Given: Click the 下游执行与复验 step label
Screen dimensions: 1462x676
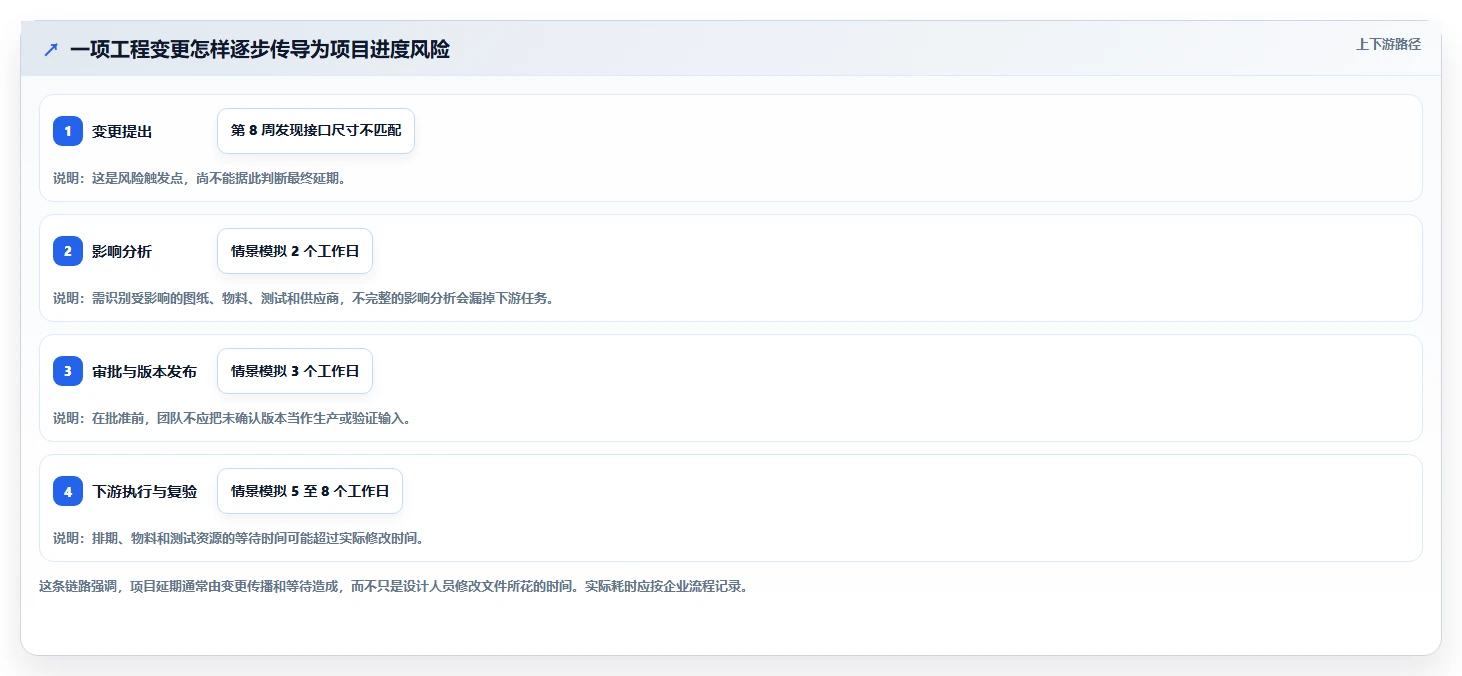Looking at the screenshot, I should [144, 491].
